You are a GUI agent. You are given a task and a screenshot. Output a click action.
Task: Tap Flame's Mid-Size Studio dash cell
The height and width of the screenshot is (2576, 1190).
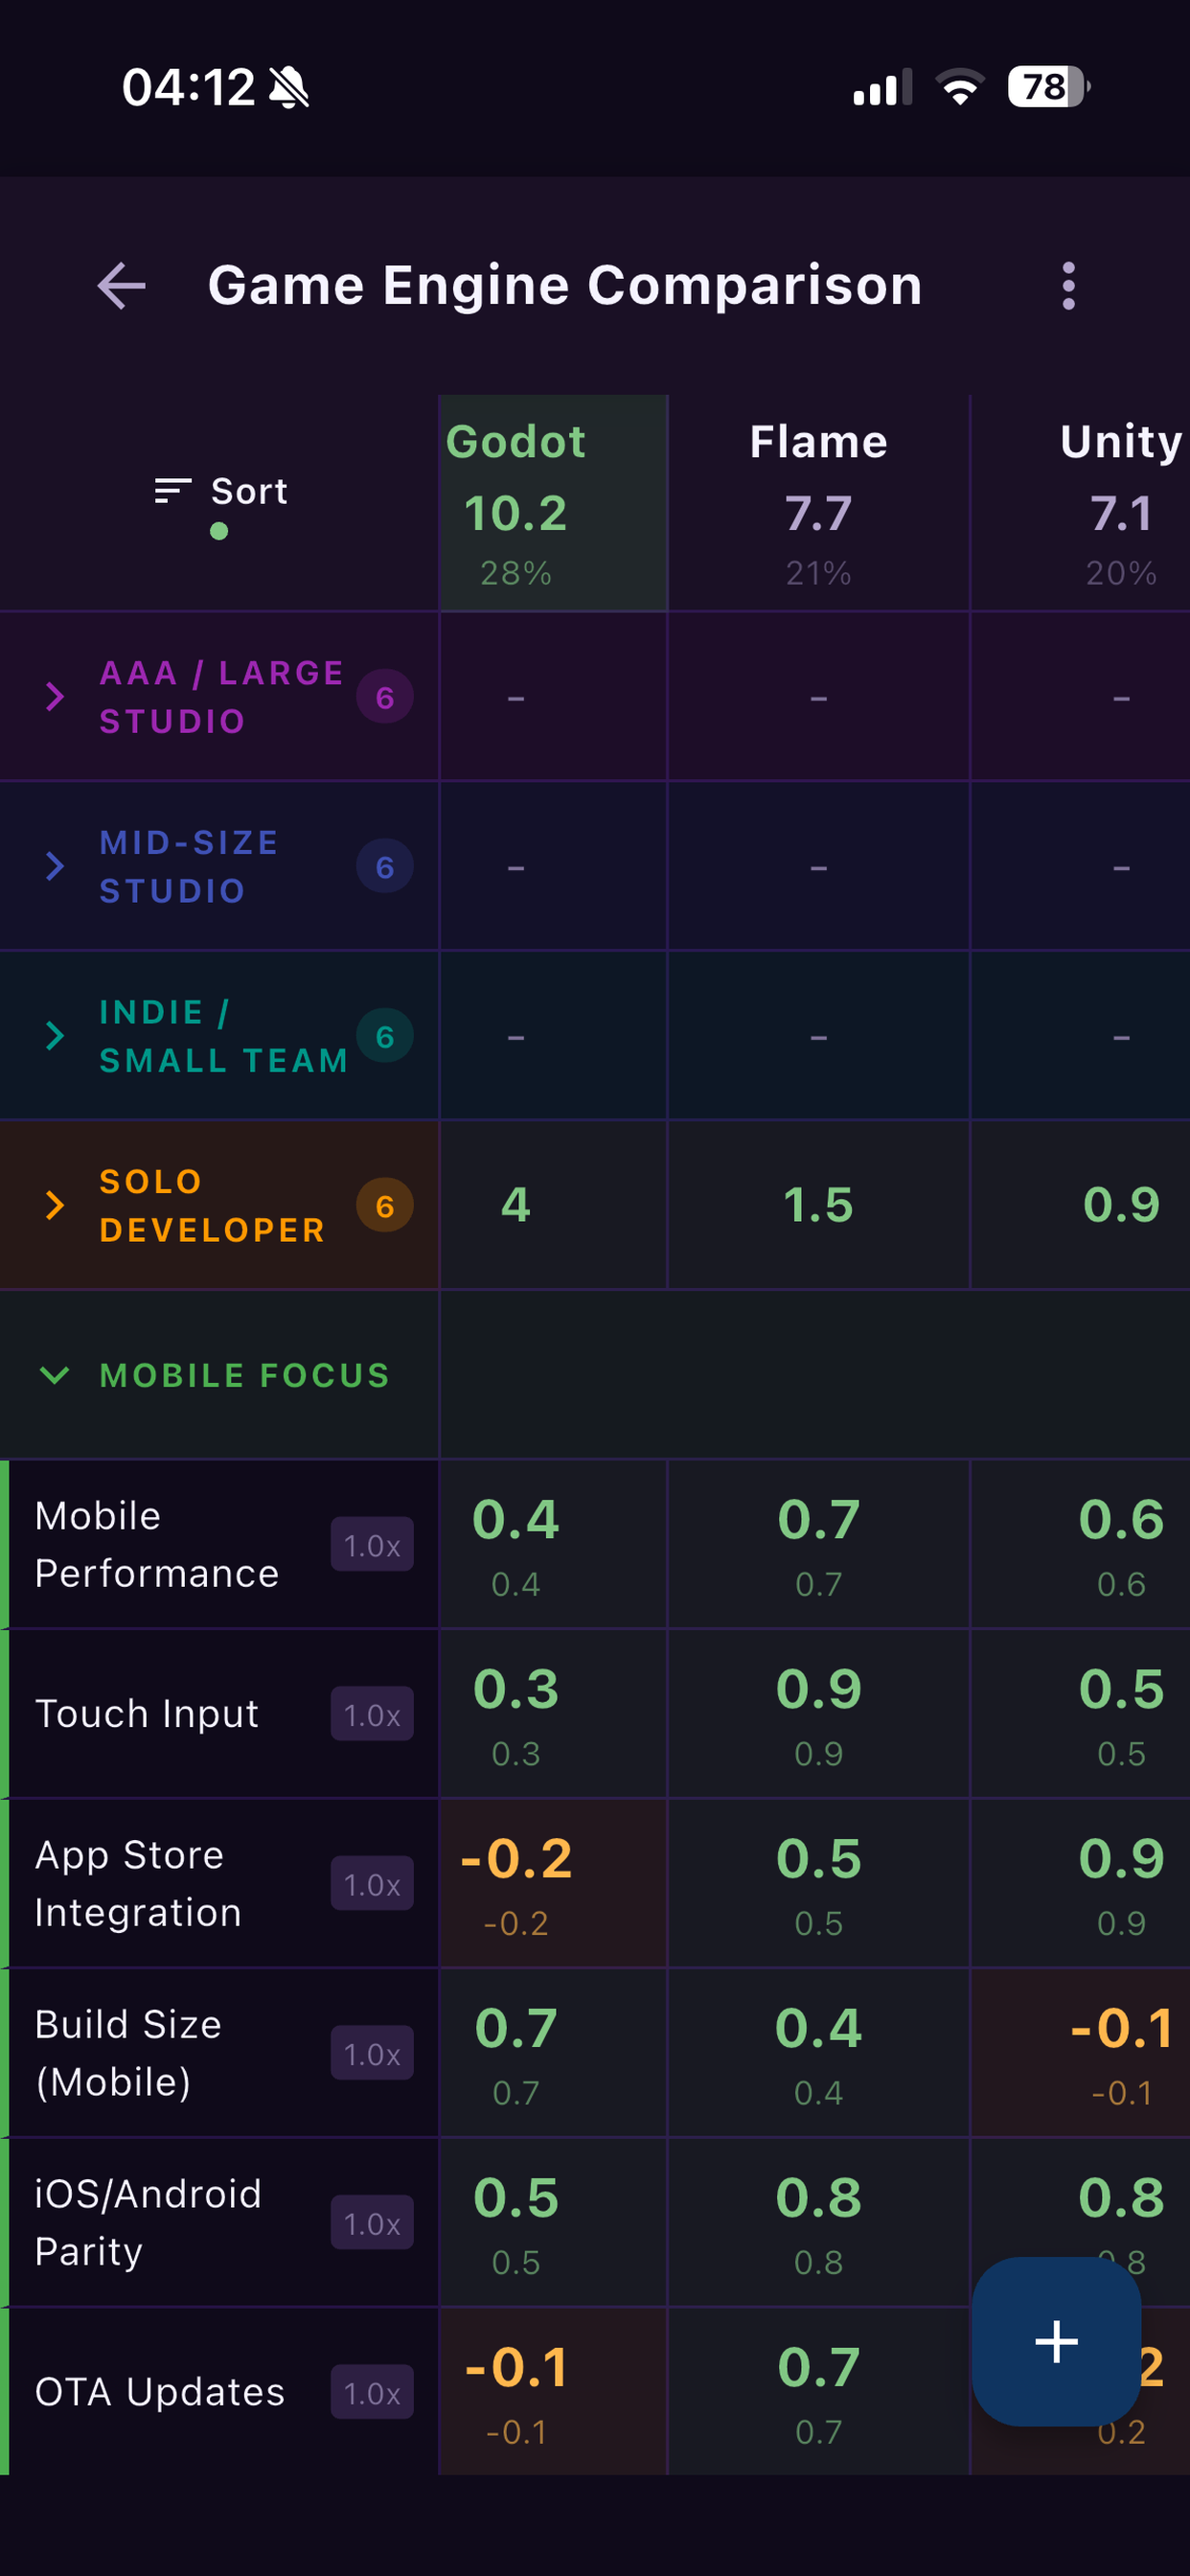[x=818, y=867]
